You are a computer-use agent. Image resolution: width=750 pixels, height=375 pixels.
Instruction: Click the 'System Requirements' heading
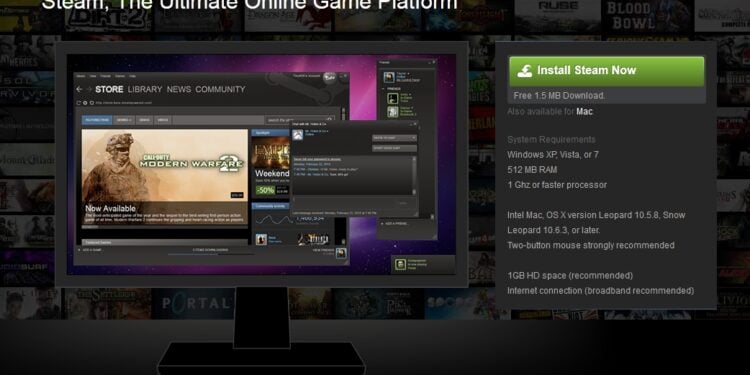pyautogui.click(x=551, y=140)
